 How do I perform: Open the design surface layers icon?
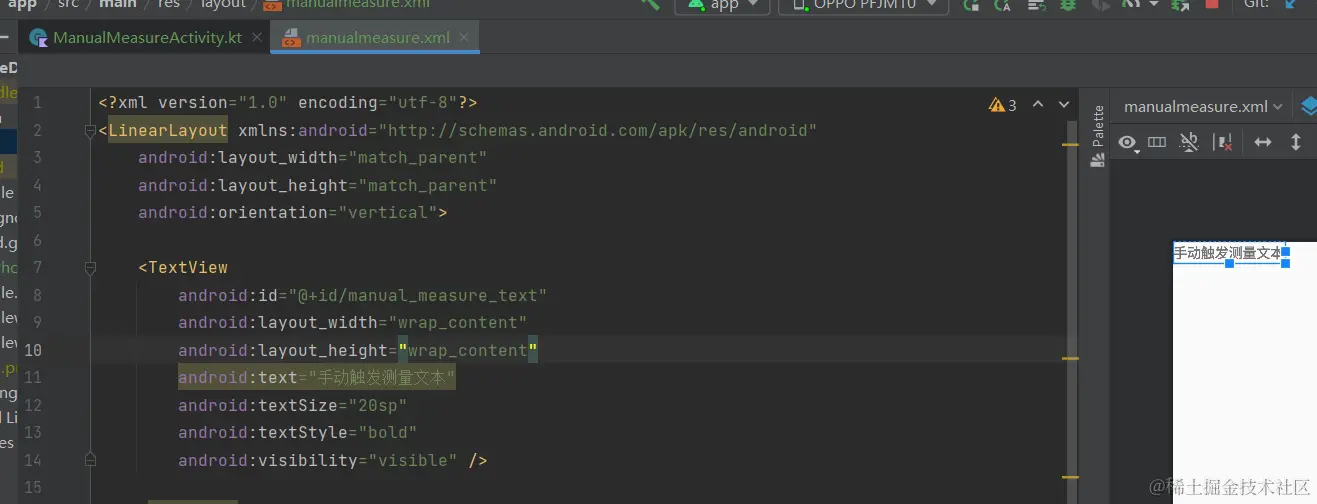pos(1308,106)
